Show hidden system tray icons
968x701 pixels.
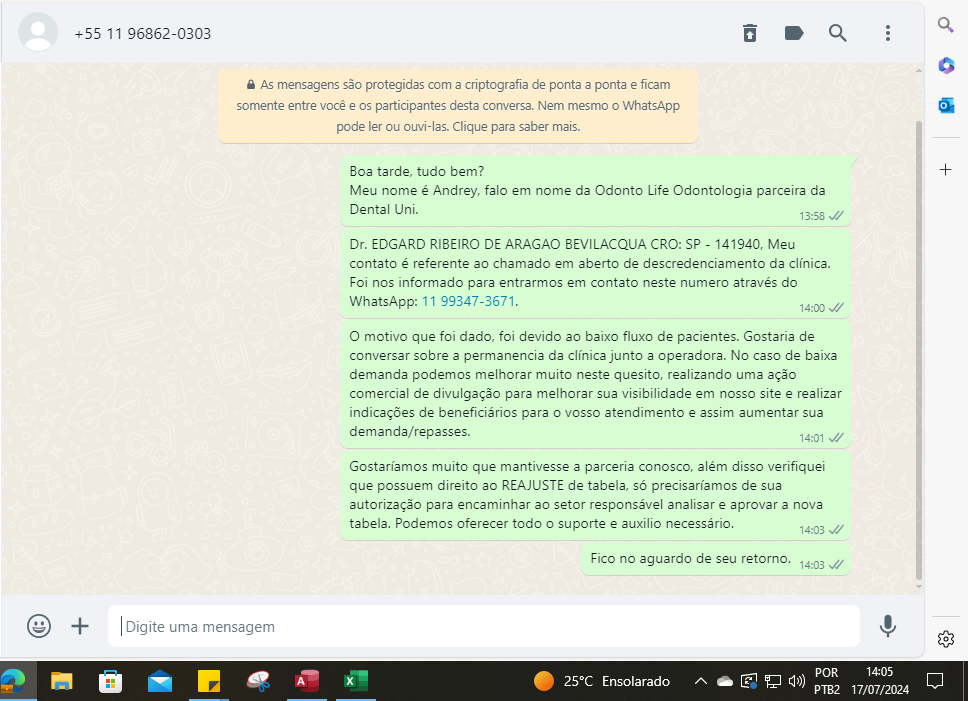coord(701,681)
